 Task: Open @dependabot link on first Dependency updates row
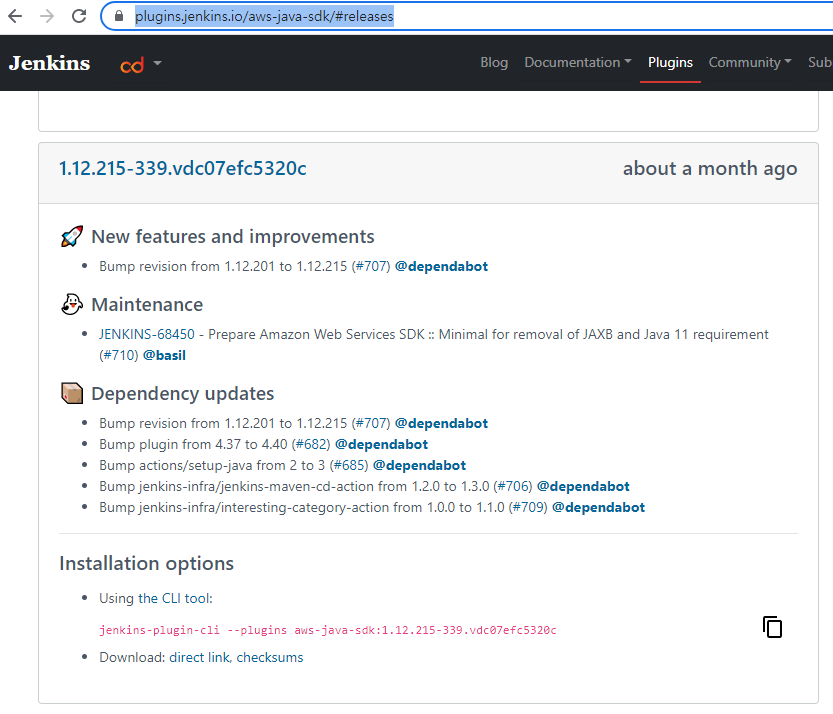(x=441, y=423)
